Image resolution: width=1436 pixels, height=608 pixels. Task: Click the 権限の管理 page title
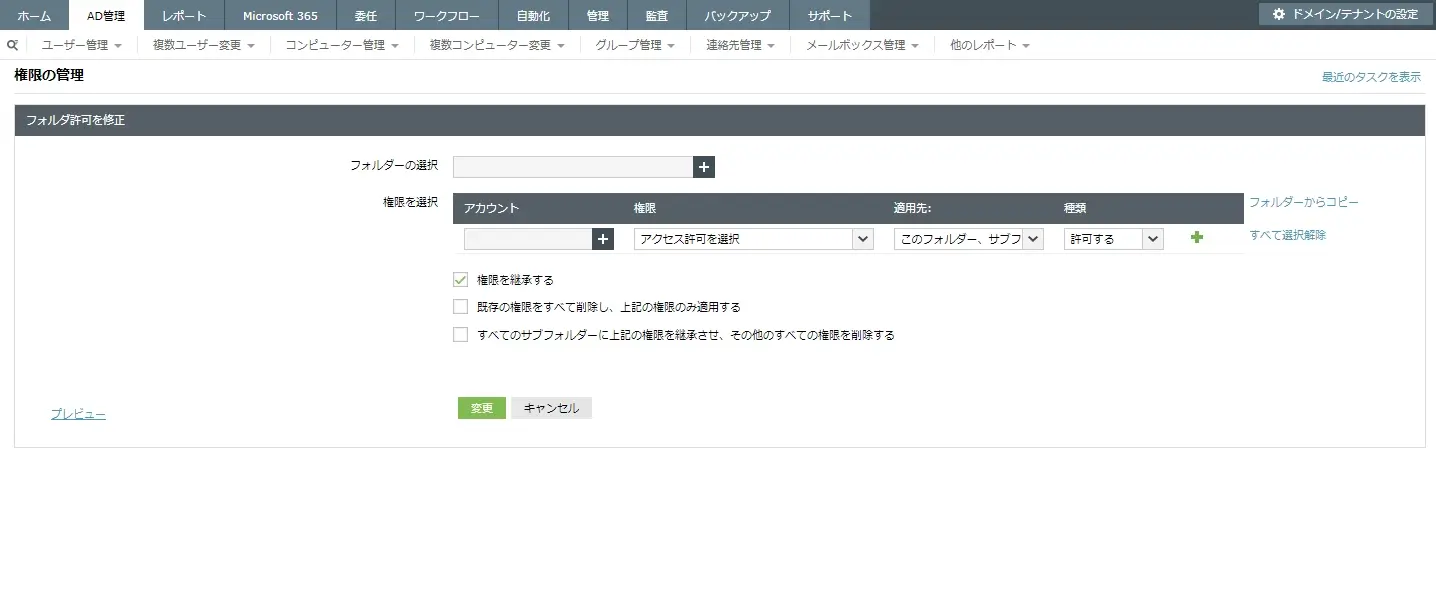49,75
